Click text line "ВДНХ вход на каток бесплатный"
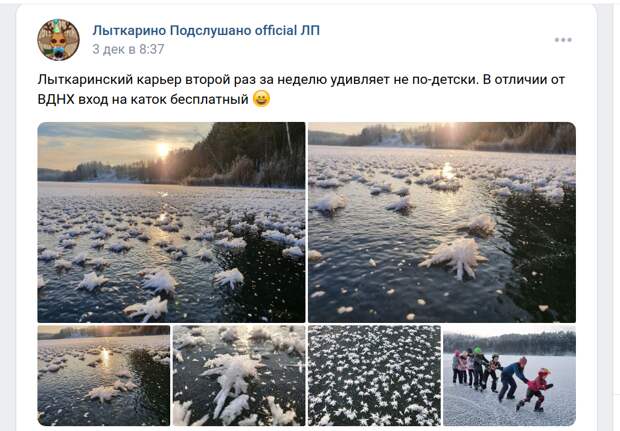The height and width of the screenshot is (431, 620). (x=143, y=99)
